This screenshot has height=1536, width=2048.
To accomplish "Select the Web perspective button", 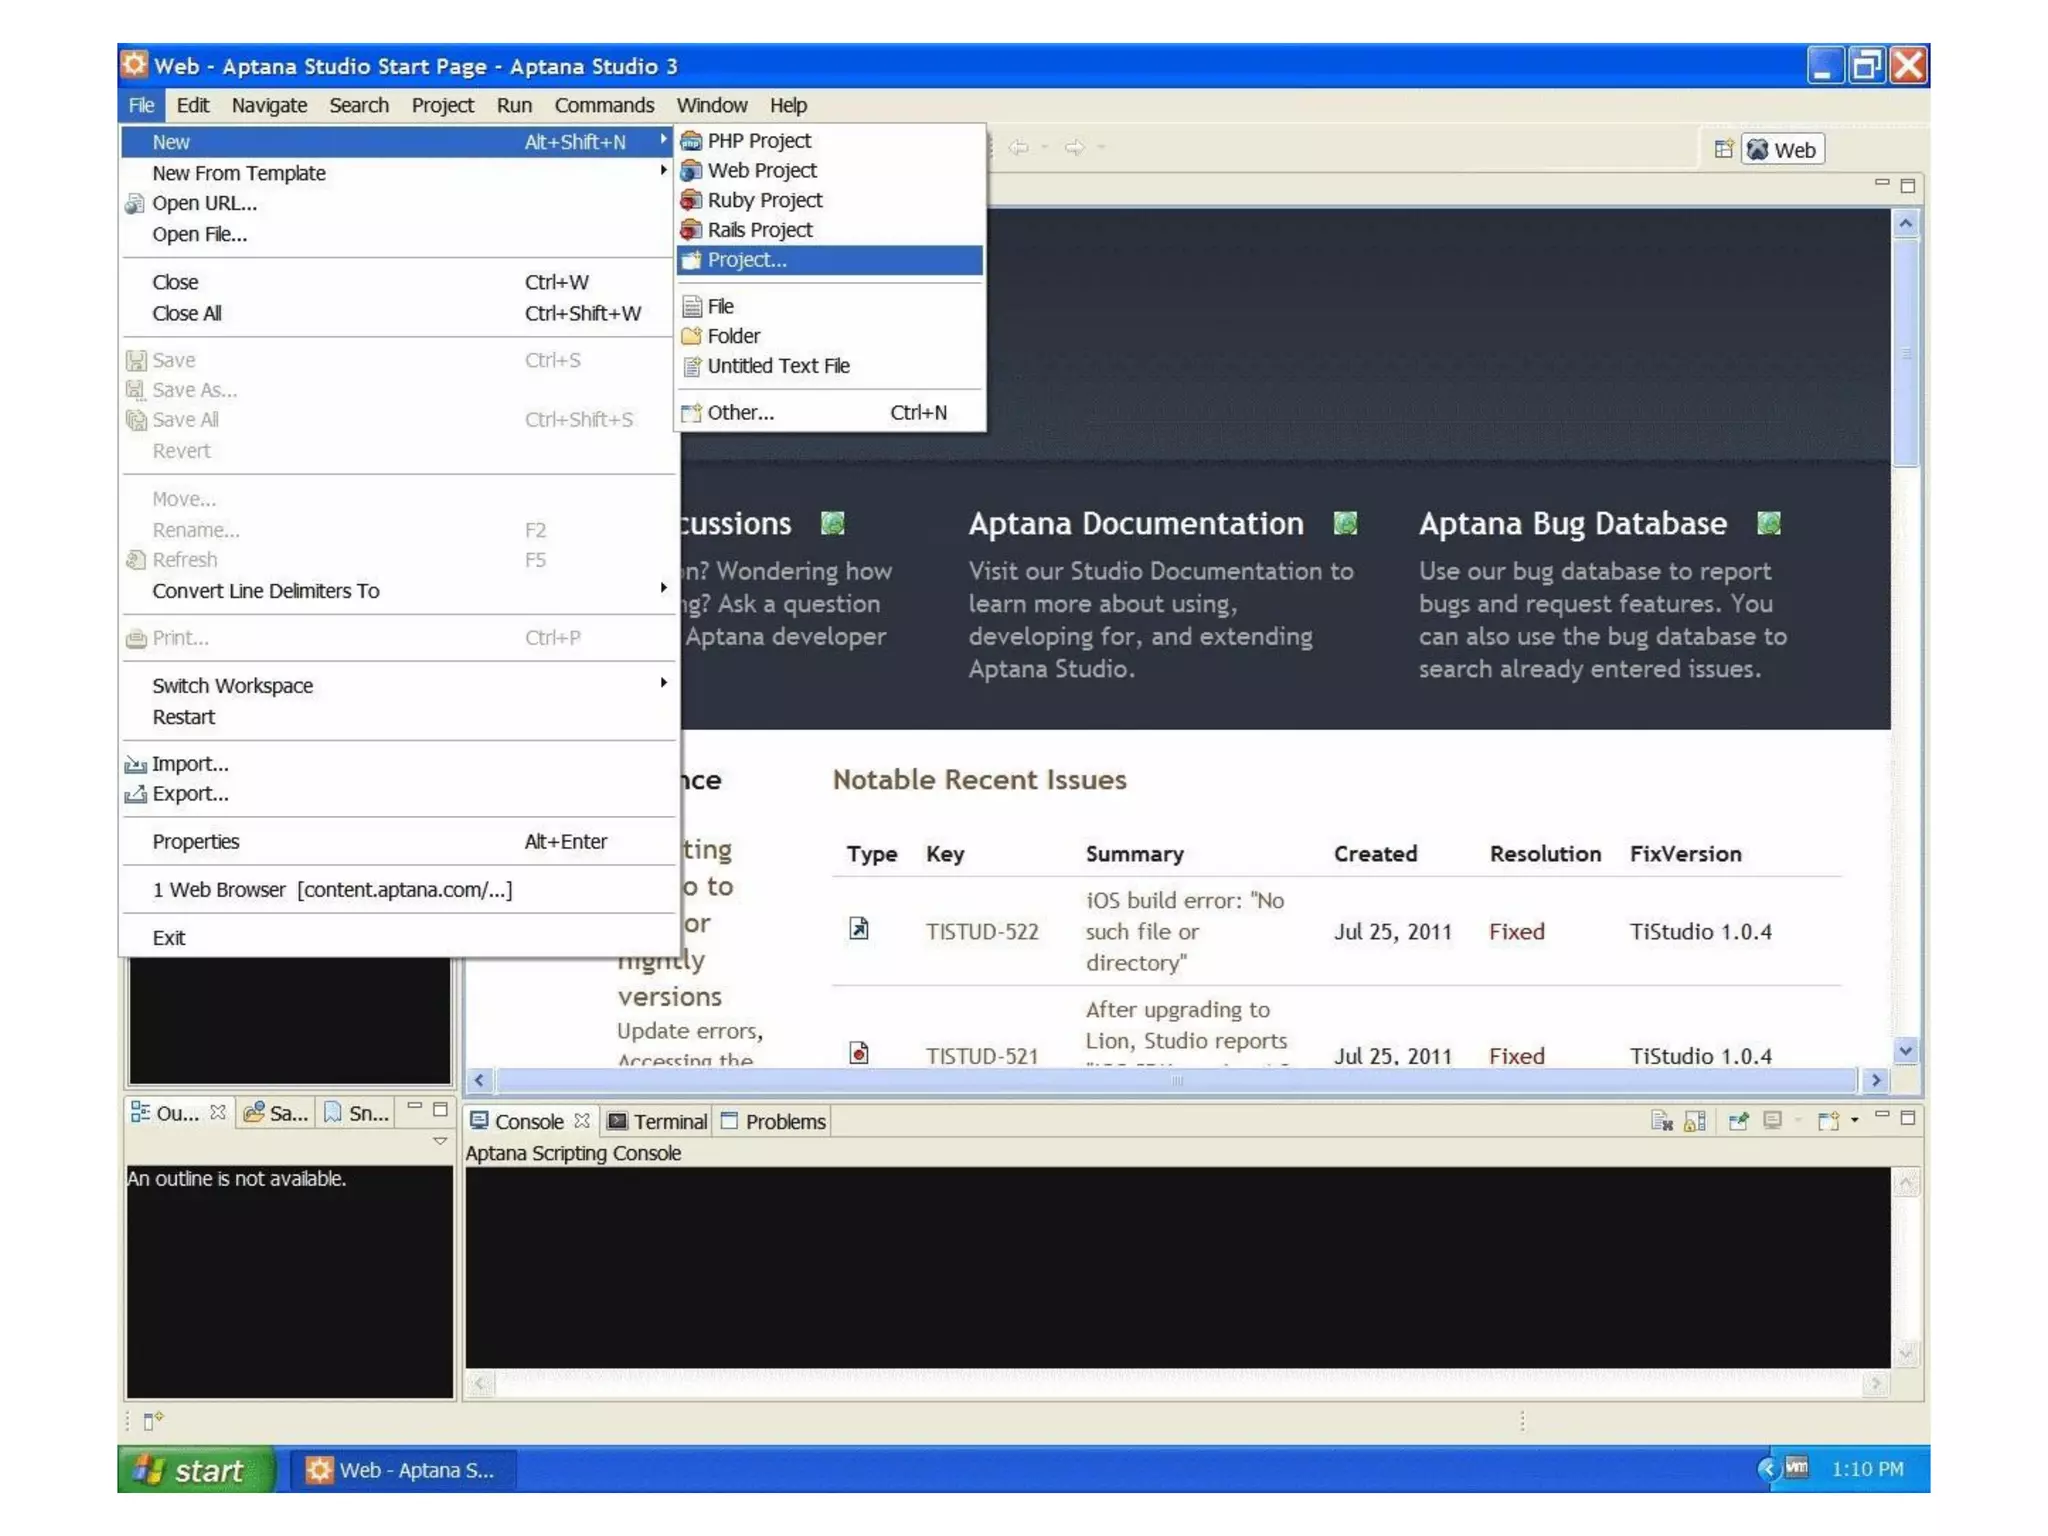I will (x=1782, y=150).
